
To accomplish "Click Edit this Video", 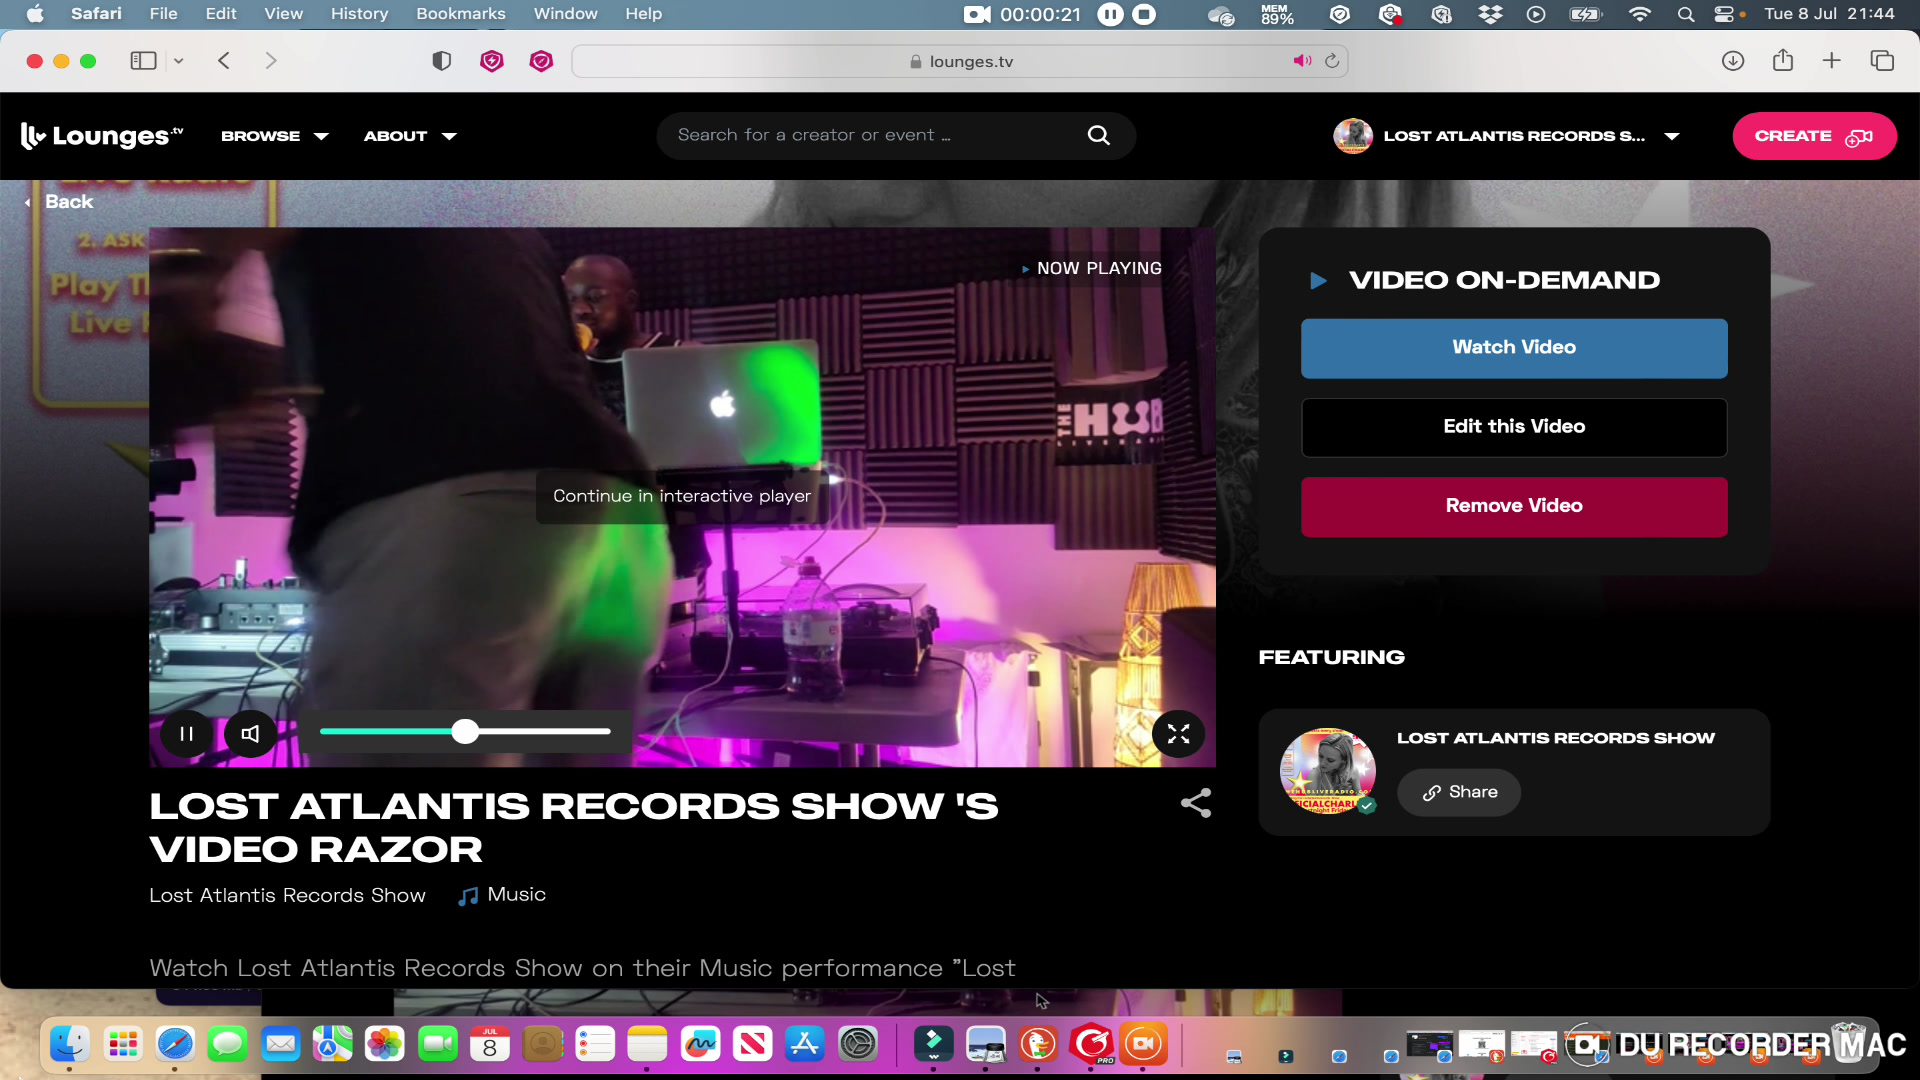I will point(1514,427).
